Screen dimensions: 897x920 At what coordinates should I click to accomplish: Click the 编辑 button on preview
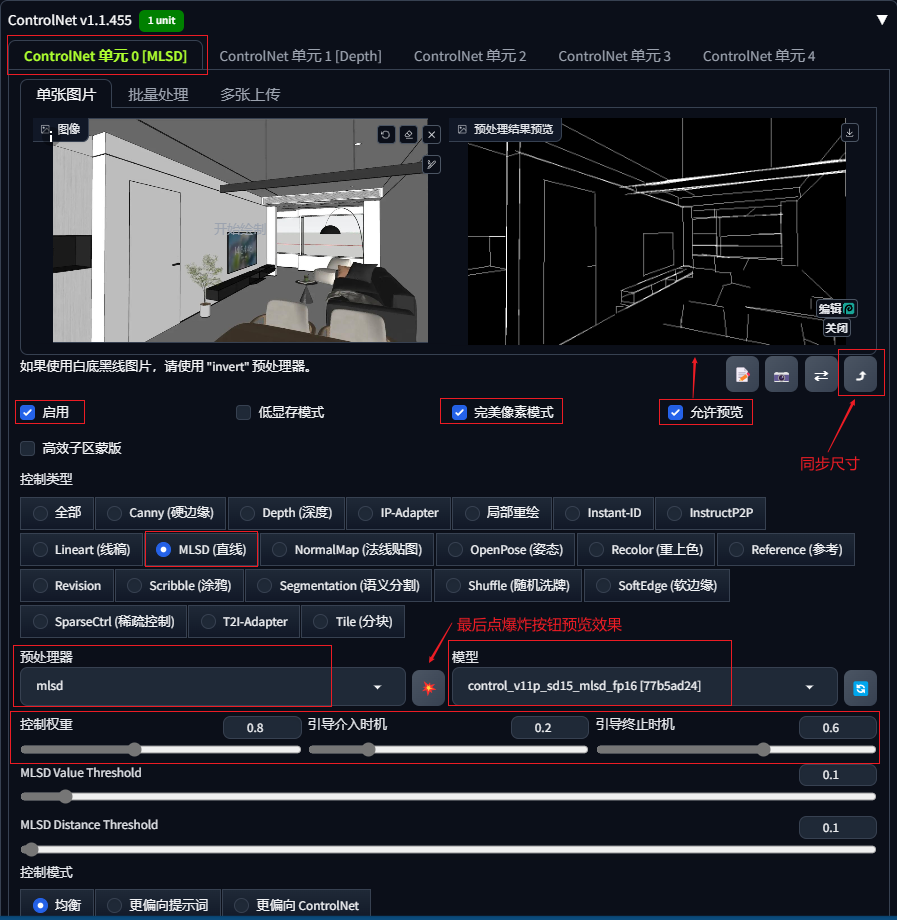pos(836,308)
